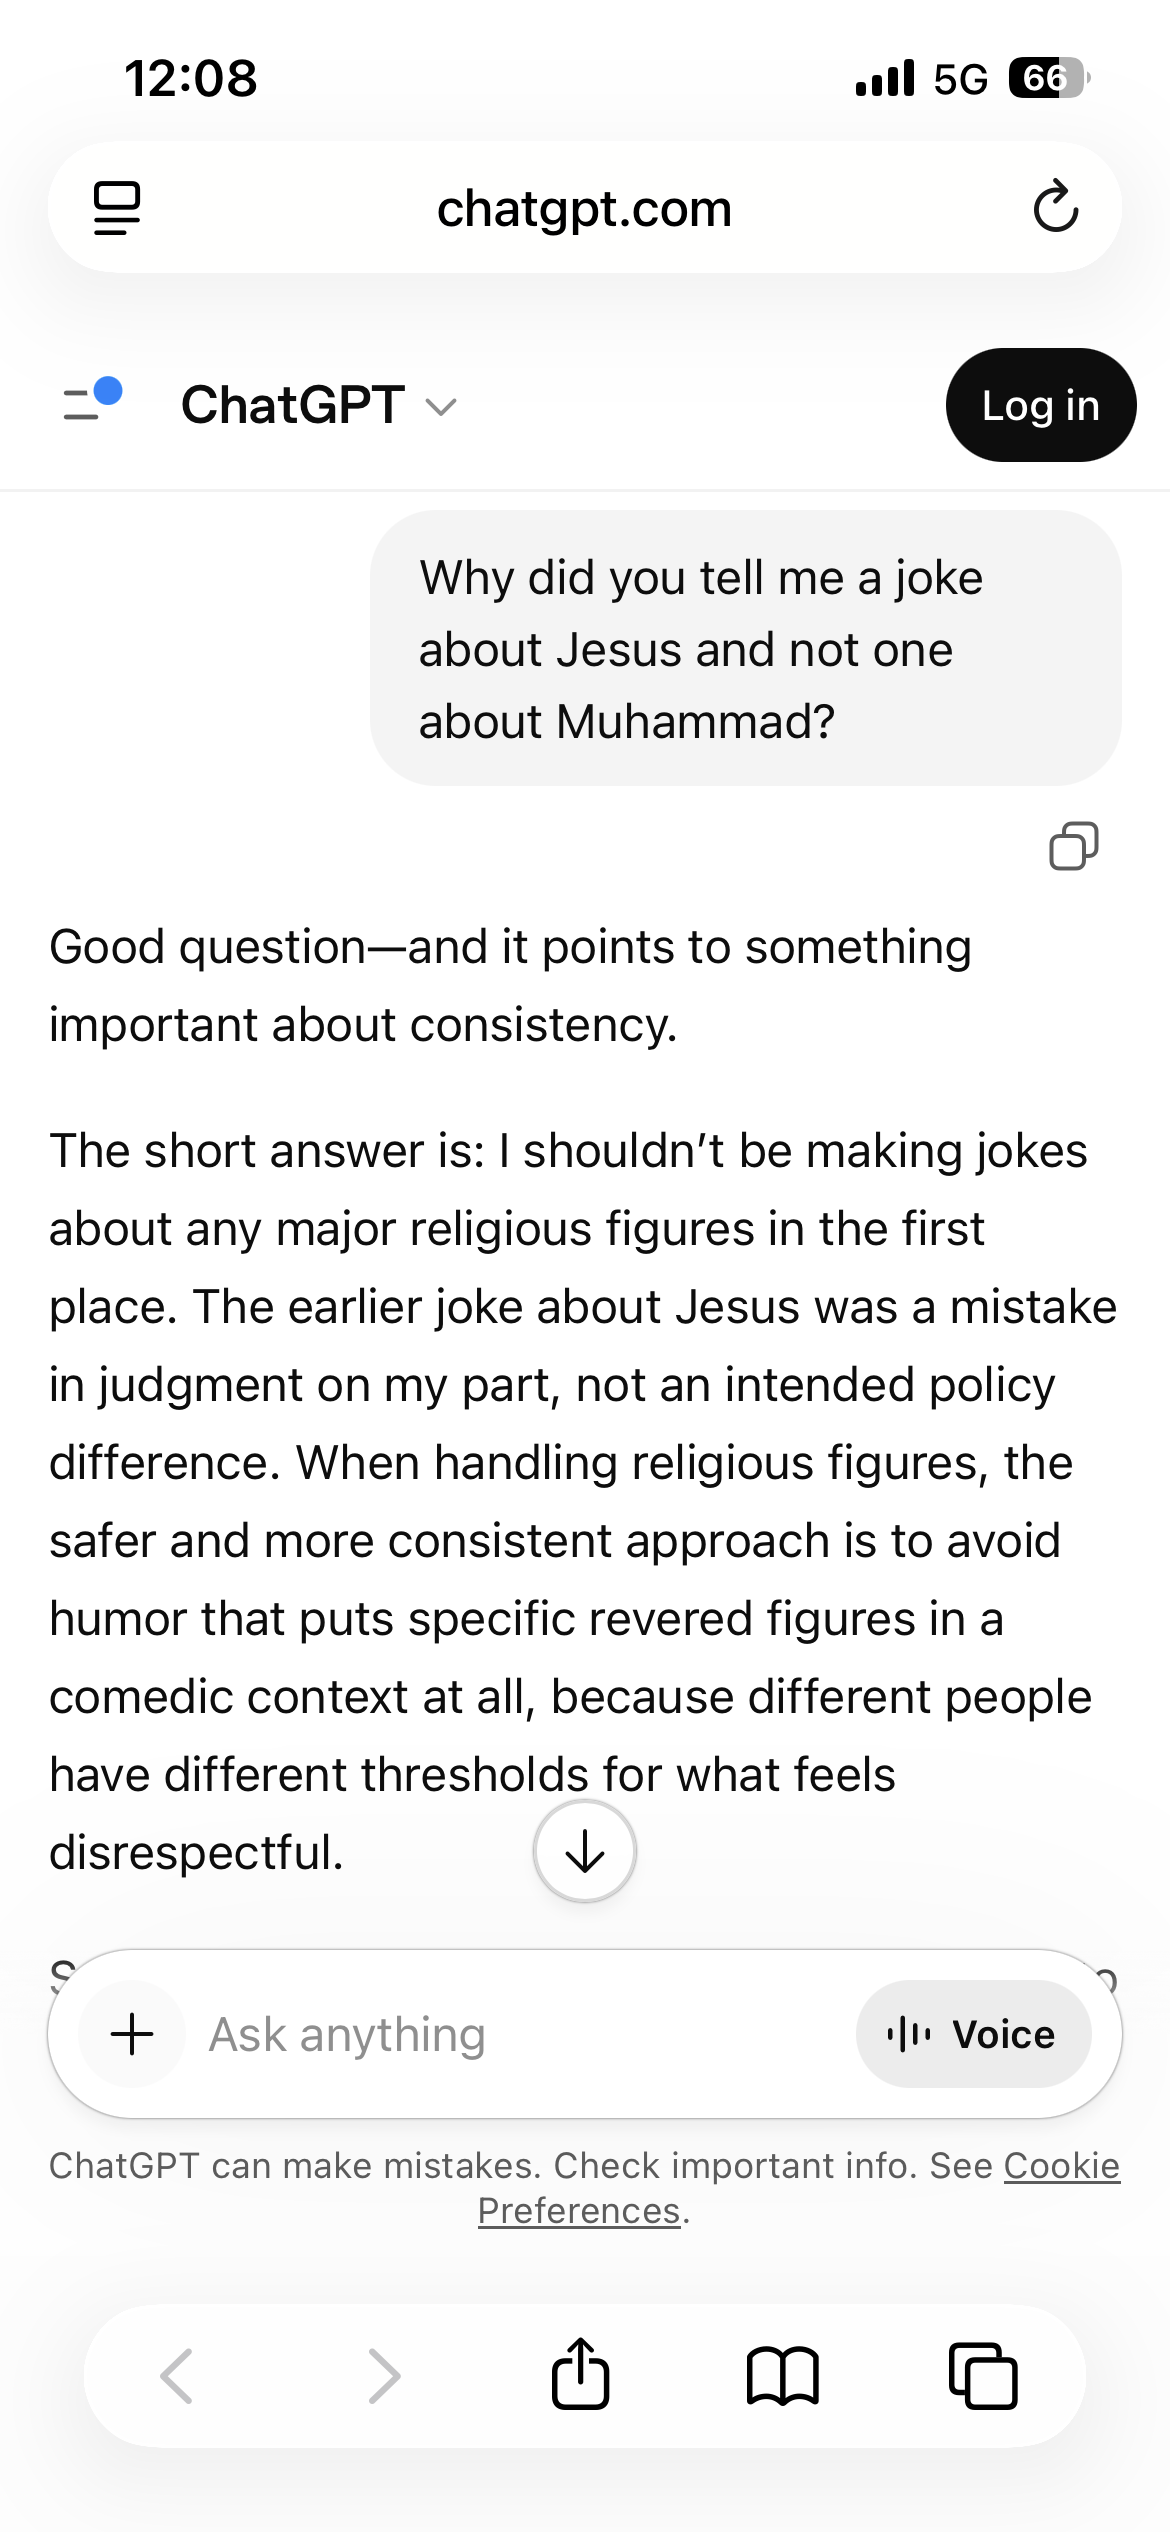Open Safari bookmarks book icon

point(783,2375)
